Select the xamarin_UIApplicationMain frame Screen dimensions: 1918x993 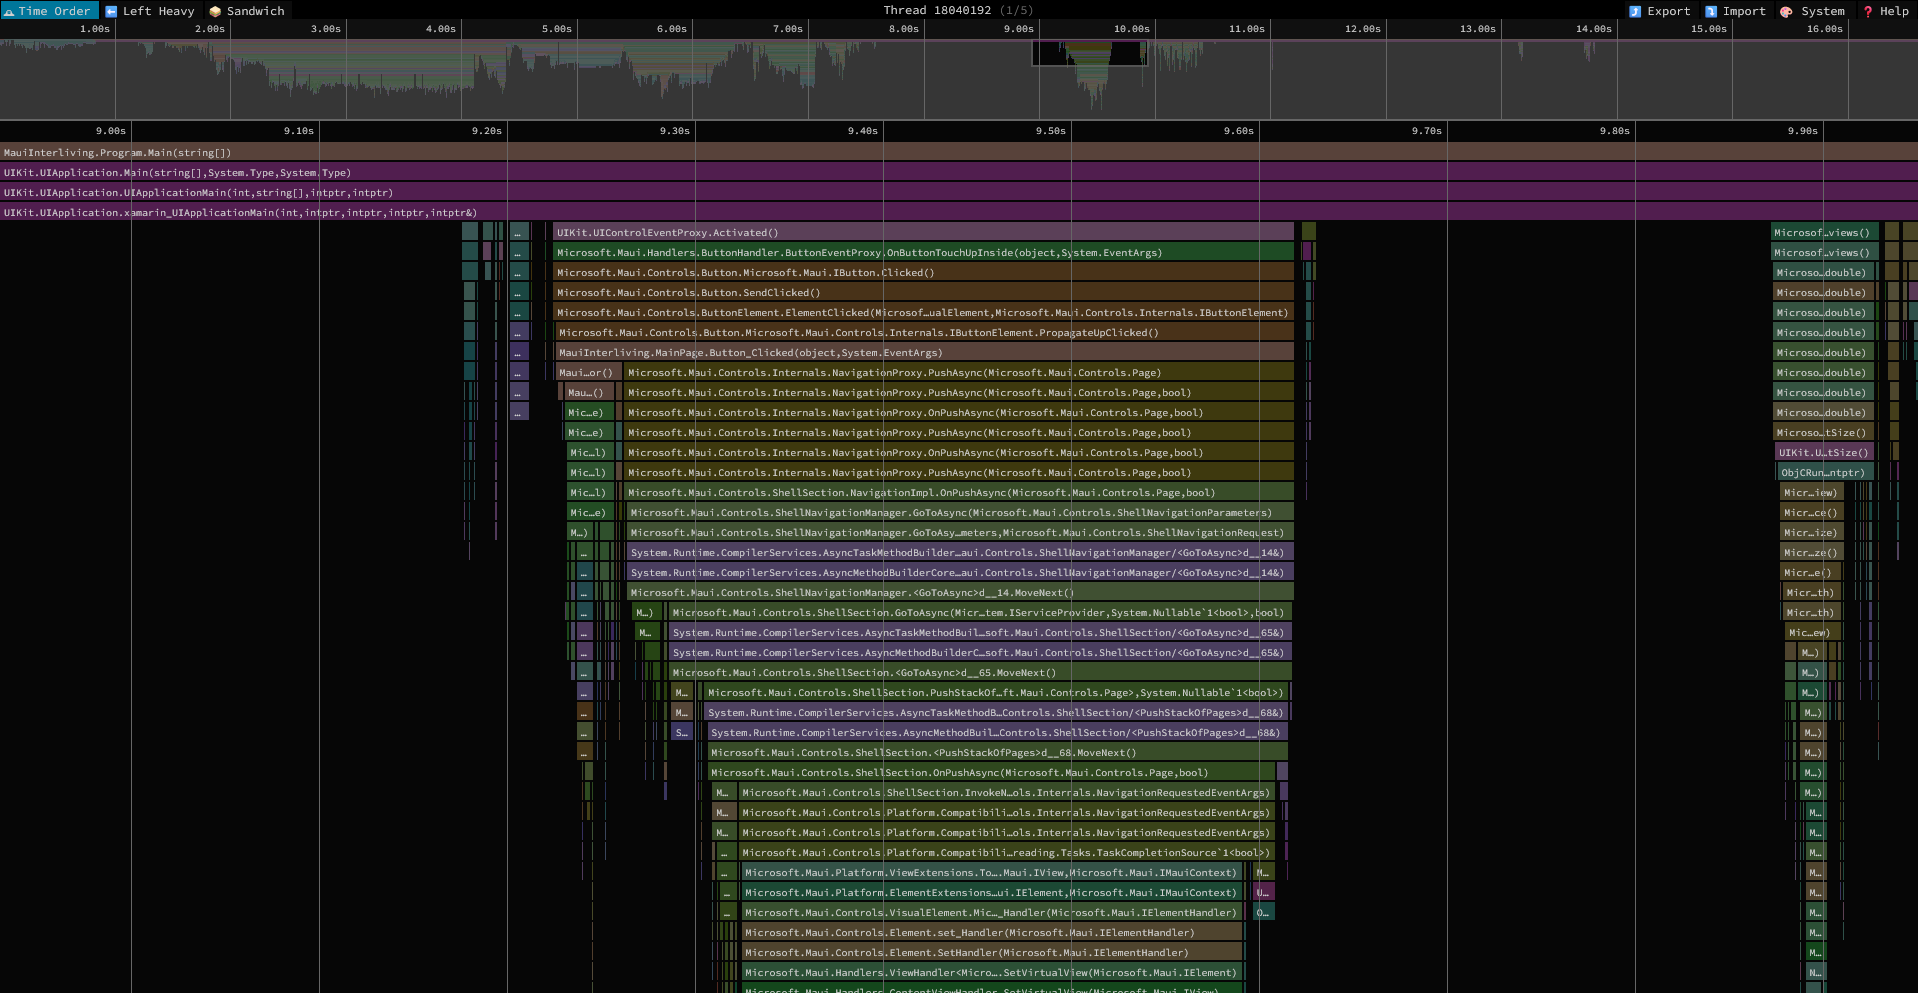[959, 212]
